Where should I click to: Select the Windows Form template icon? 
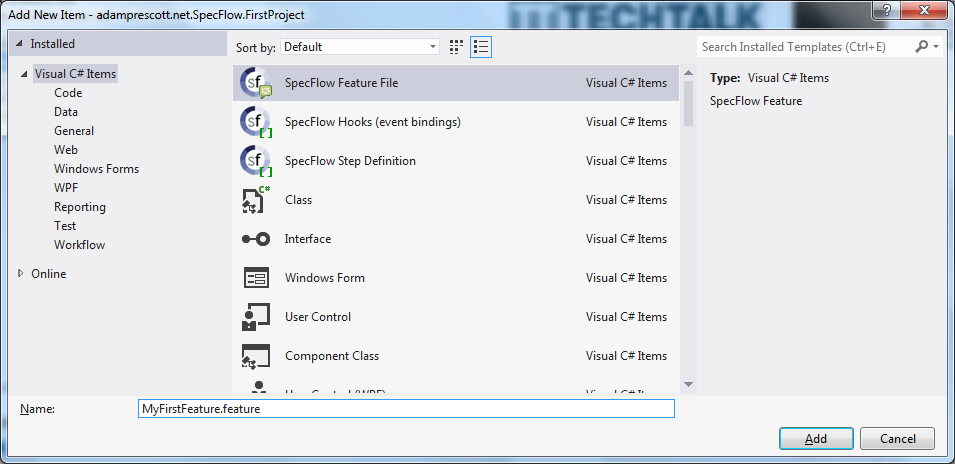[x=256, y=278]
